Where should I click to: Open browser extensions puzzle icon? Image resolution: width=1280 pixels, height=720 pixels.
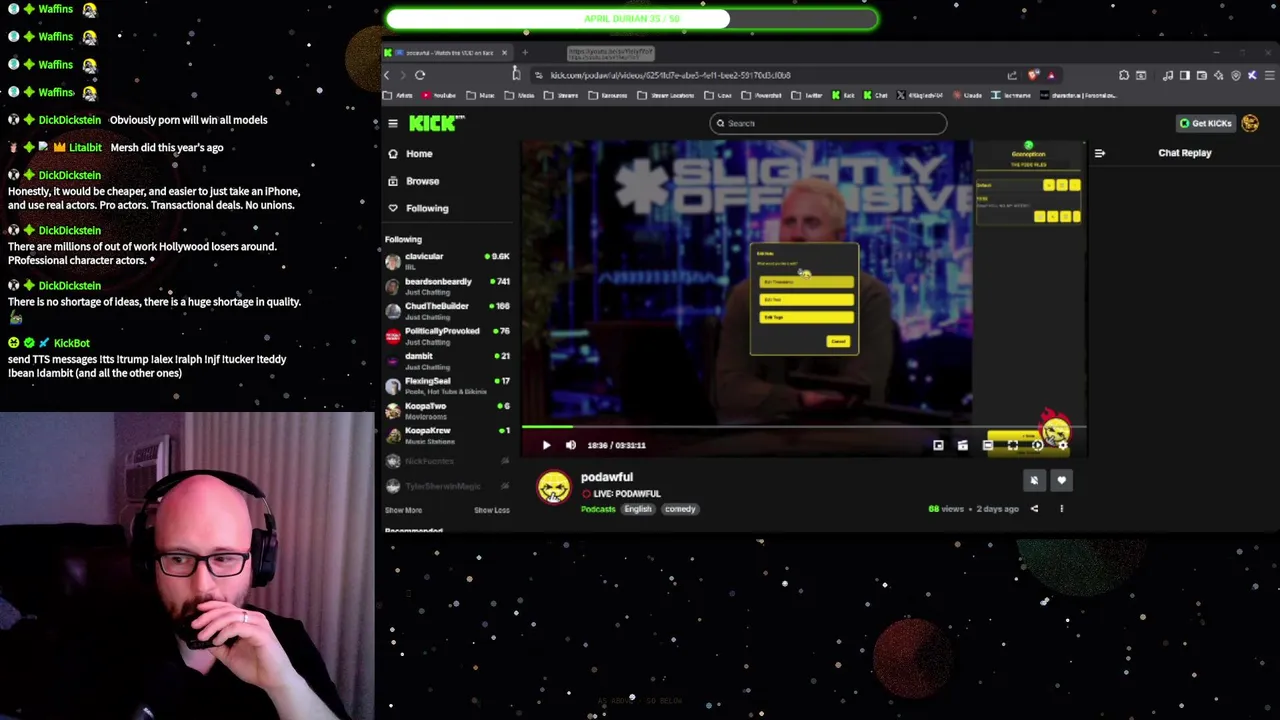(1124, 75)
